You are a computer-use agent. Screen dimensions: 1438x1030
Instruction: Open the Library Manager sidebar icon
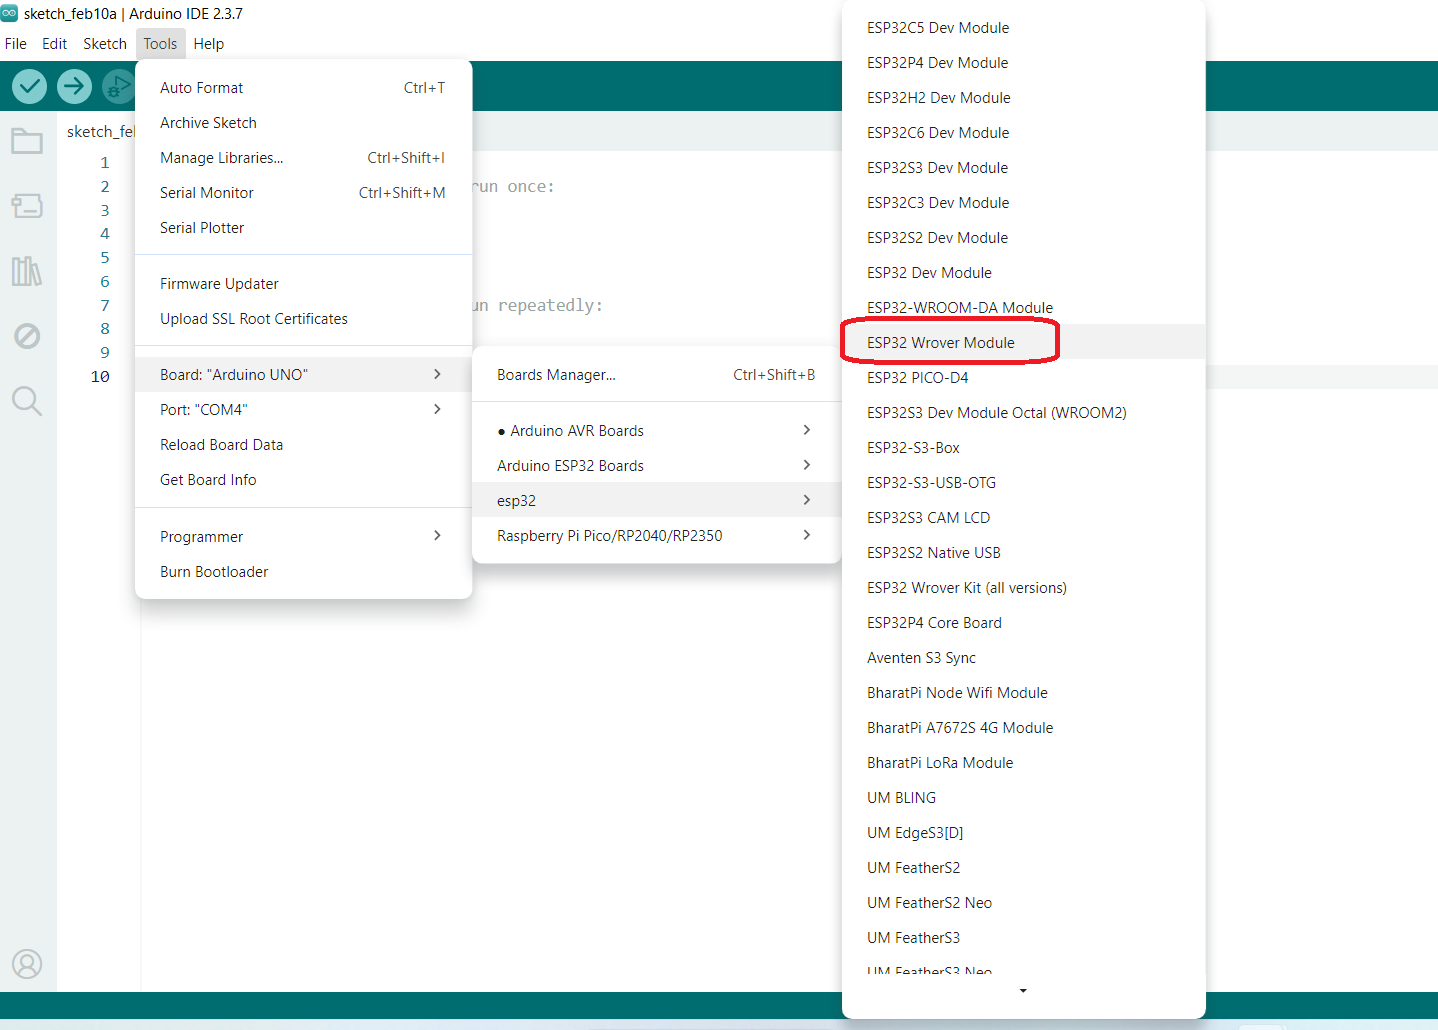coord(27,271)
